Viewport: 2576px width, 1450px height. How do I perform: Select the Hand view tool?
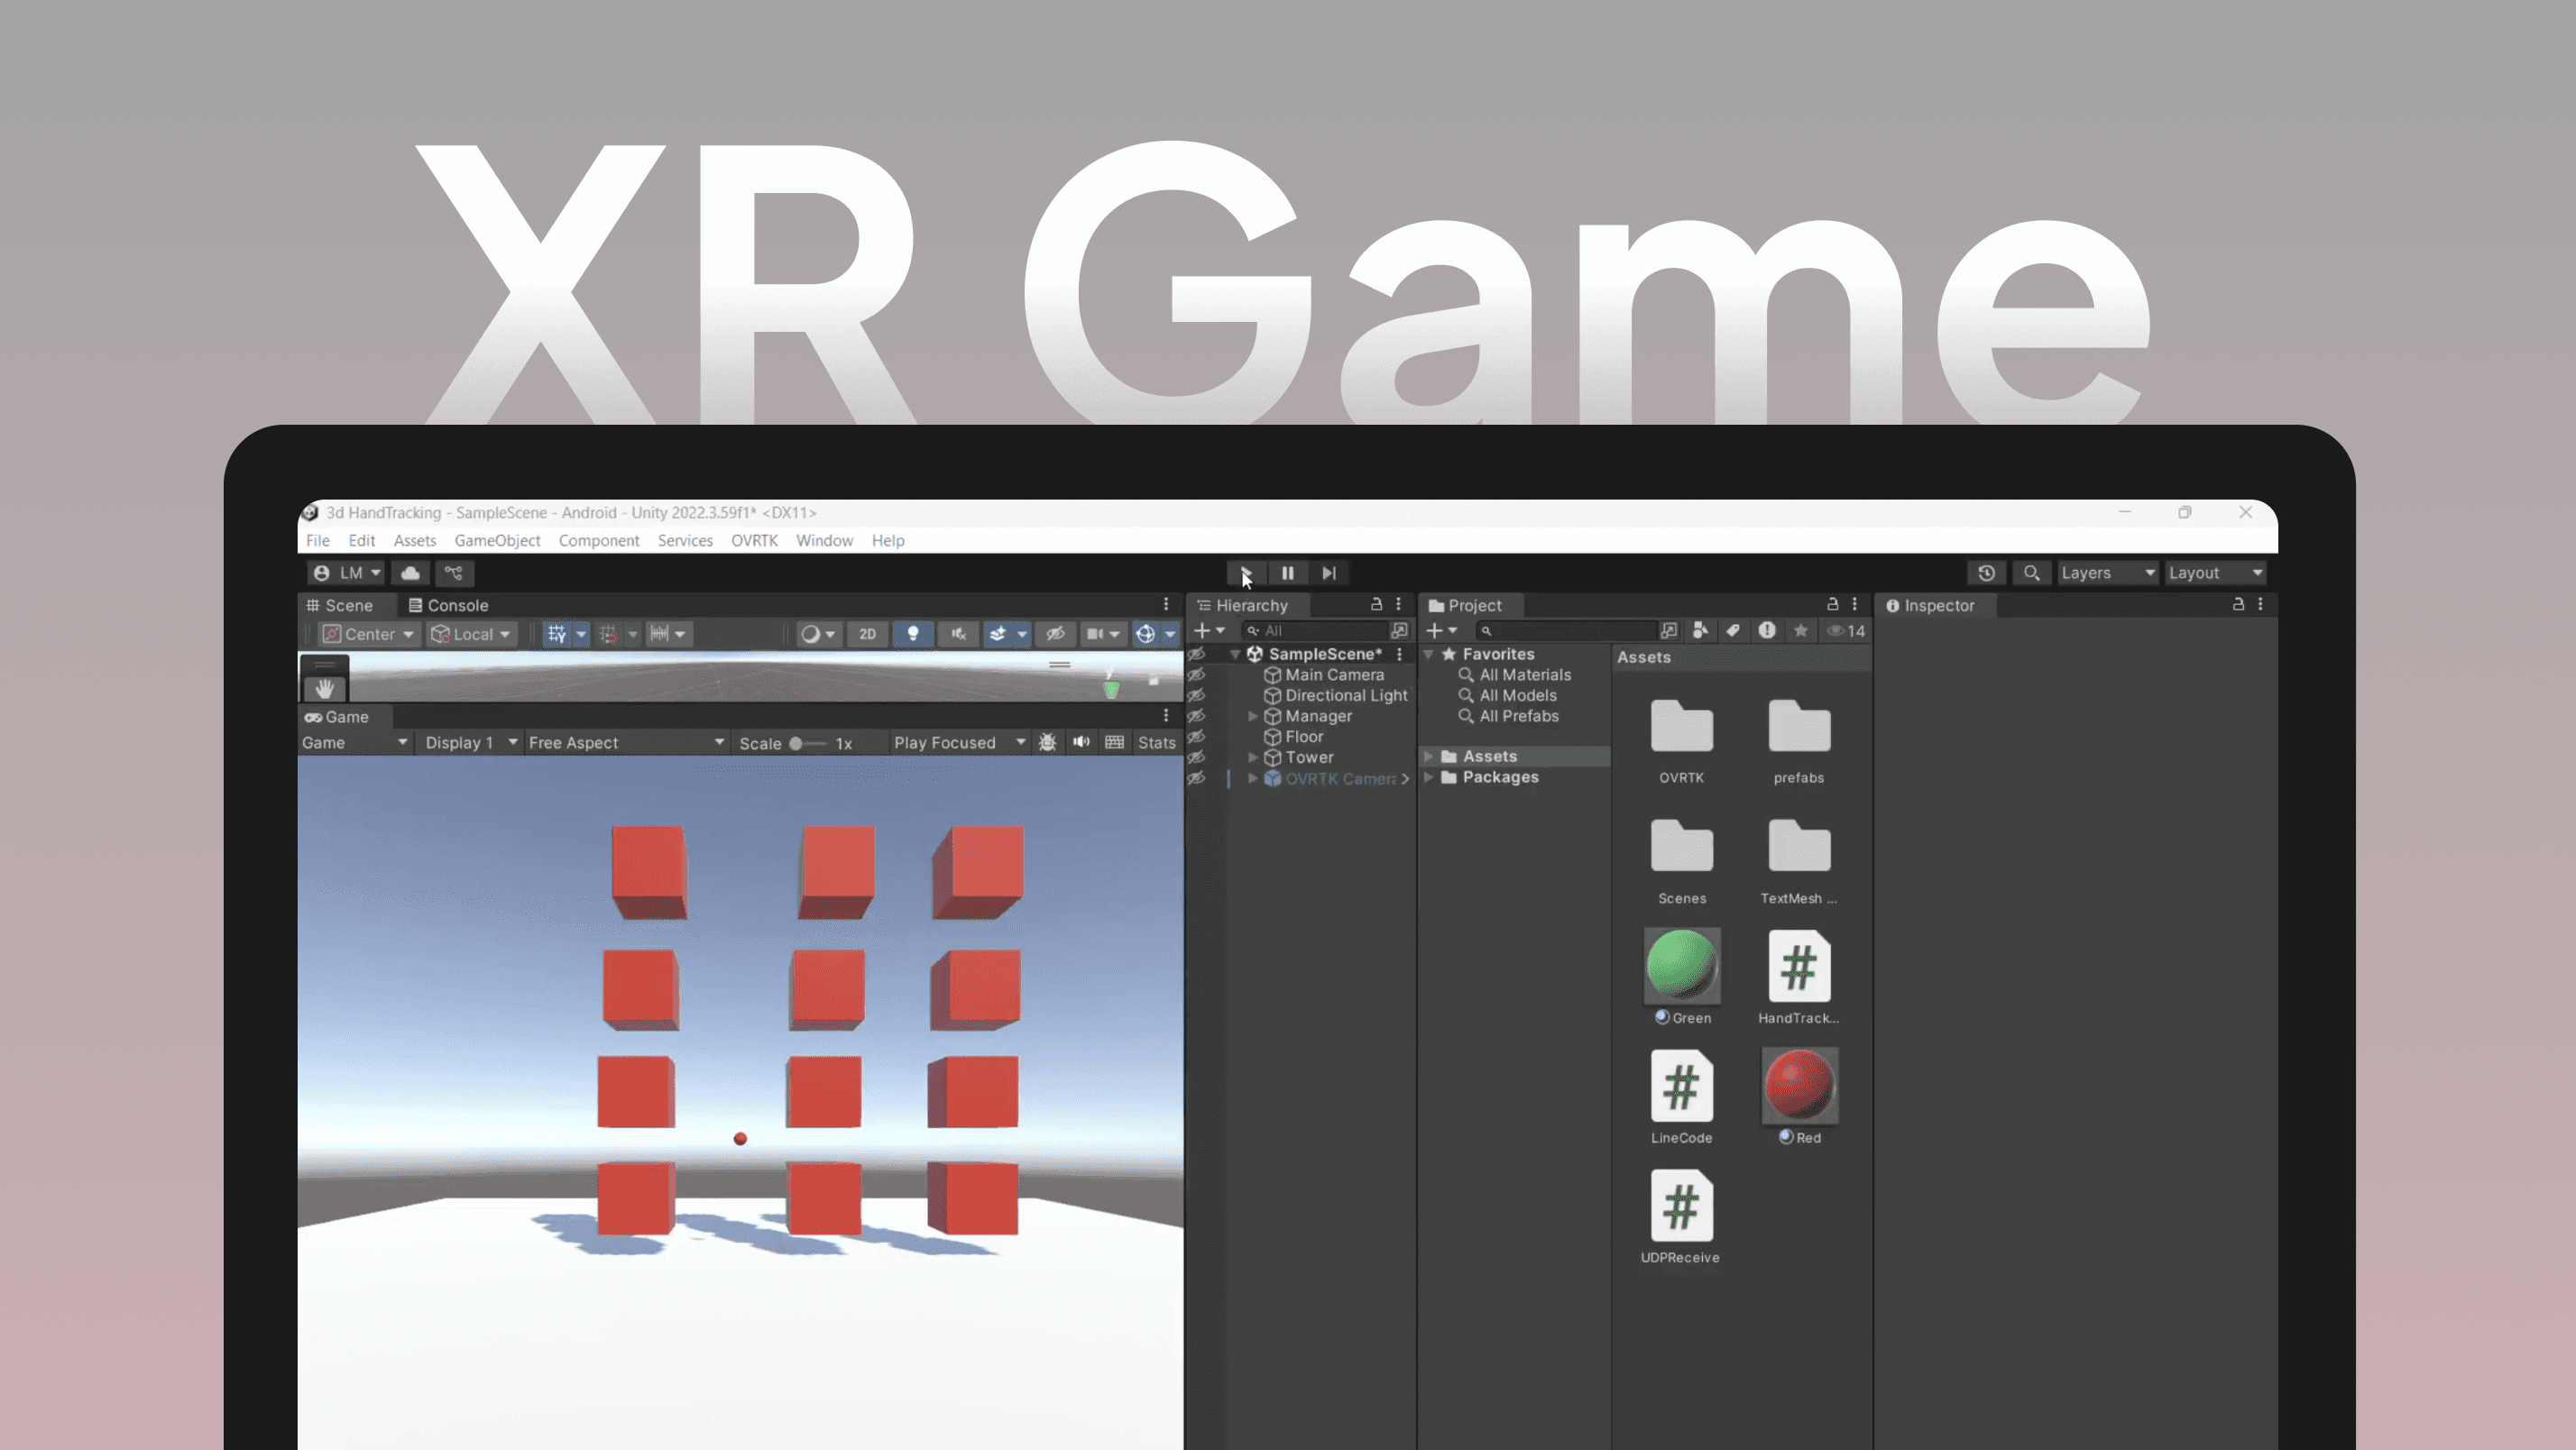coord(324,689)
